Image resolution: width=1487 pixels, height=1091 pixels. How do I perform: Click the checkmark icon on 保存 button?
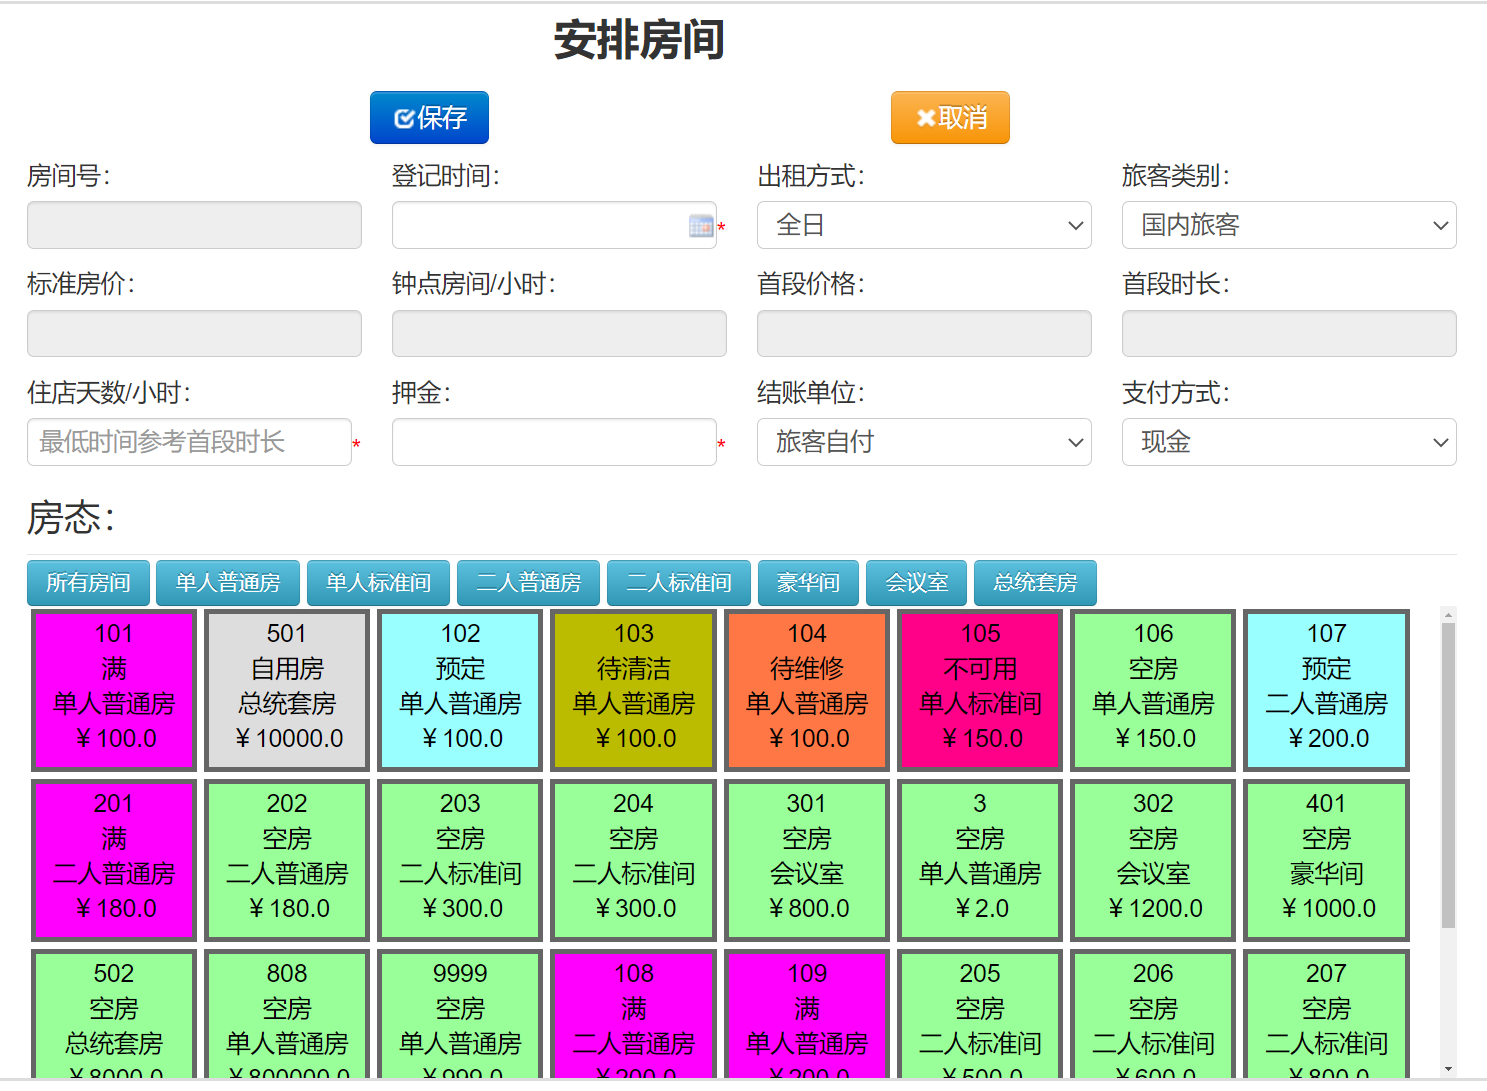click(x=403, y=117)
